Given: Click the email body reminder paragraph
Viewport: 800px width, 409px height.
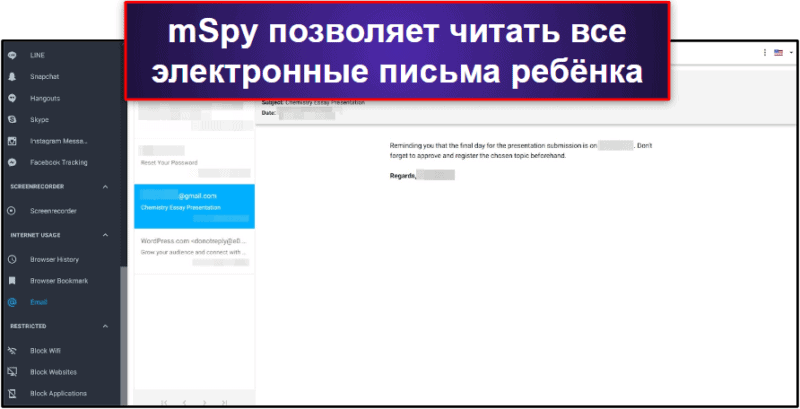Looking at the screenshot, I should pos(521,151).
